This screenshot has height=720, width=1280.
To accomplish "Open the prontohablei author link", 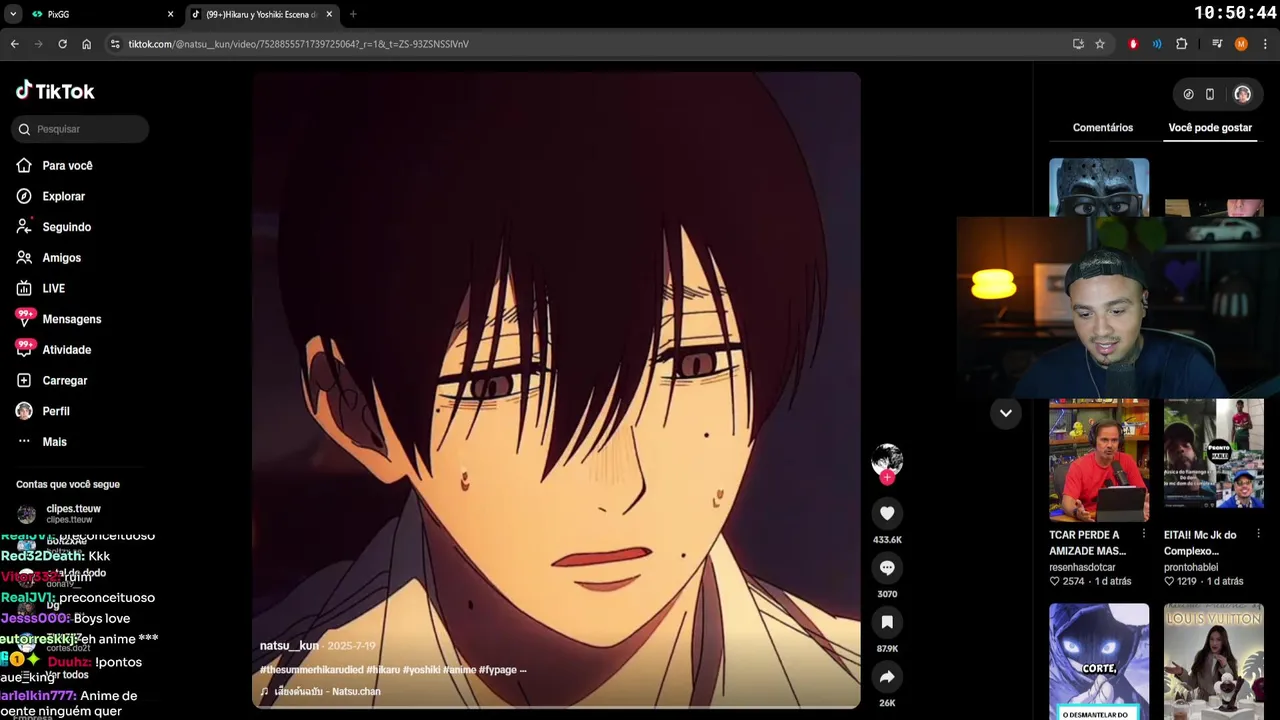I will [1191, 567].
